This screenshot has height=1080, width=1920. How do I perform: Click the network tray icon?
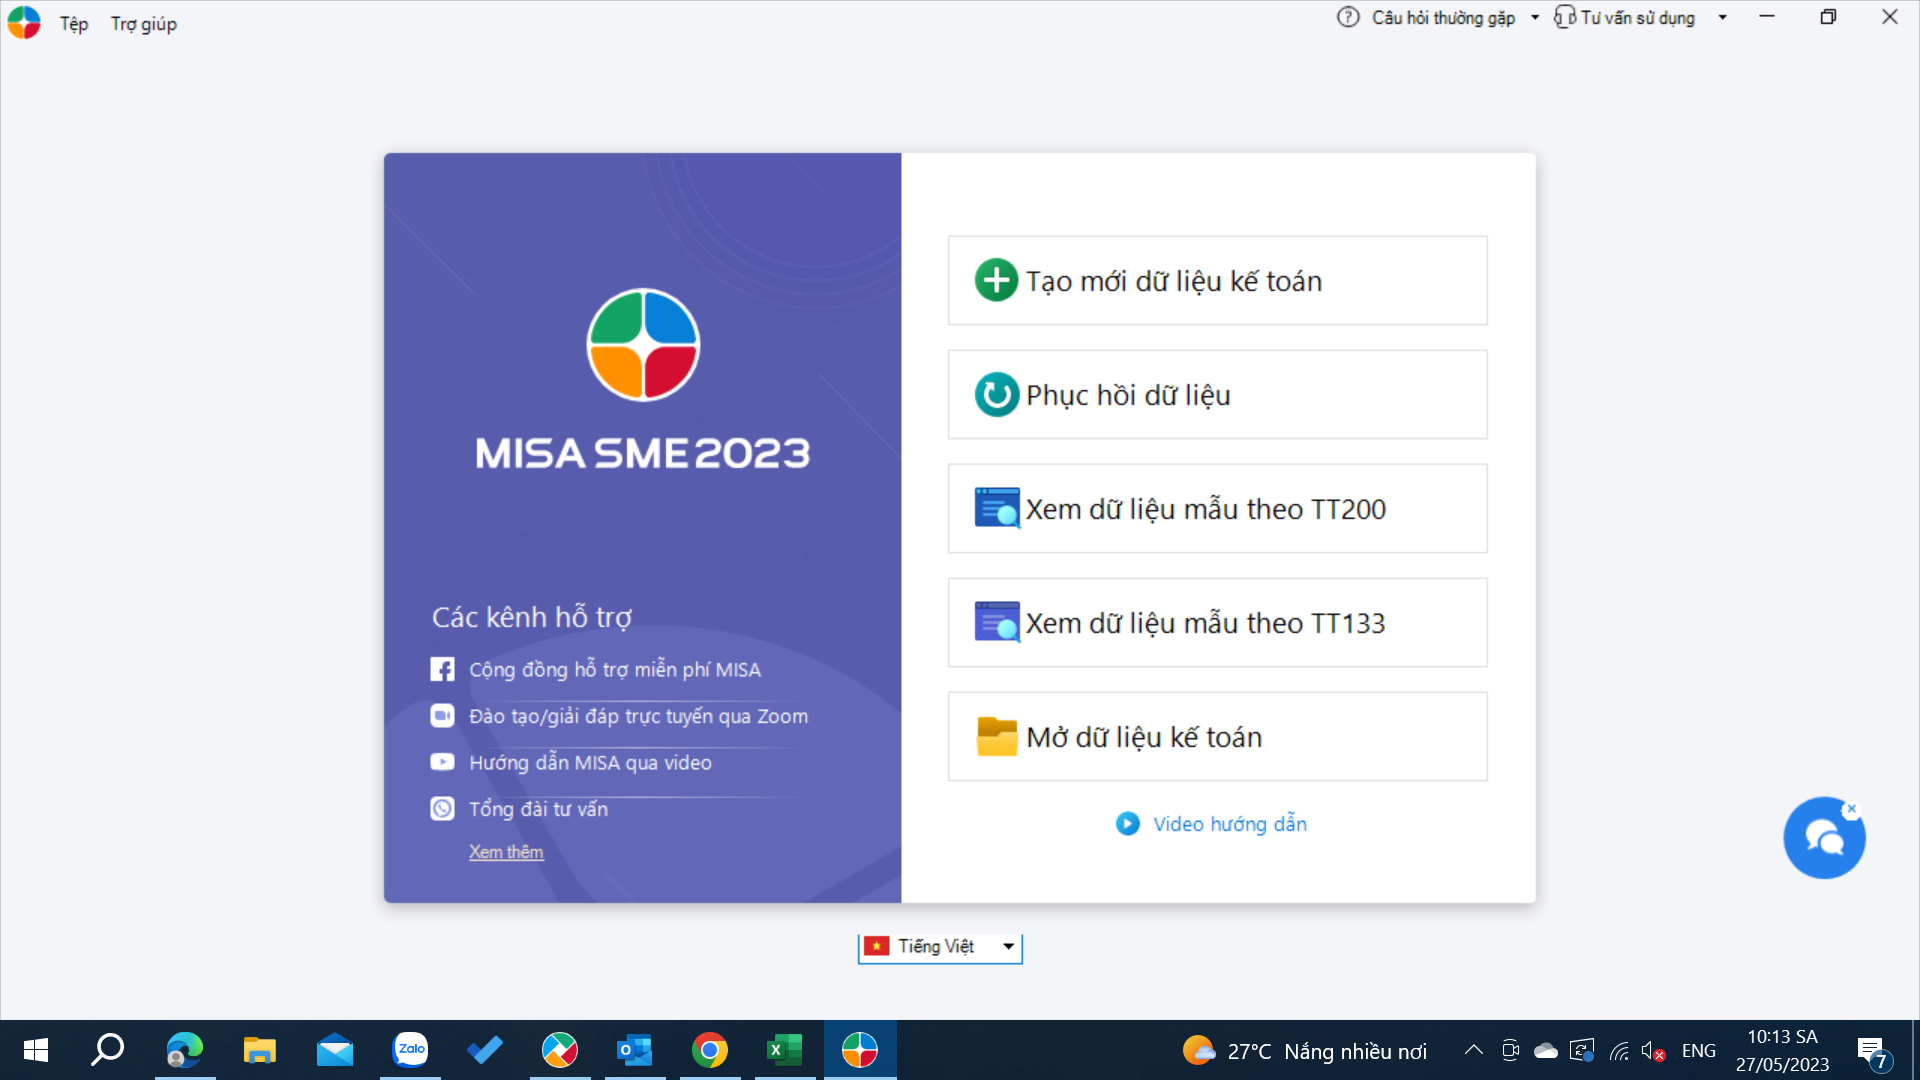coord(1619,1051)
